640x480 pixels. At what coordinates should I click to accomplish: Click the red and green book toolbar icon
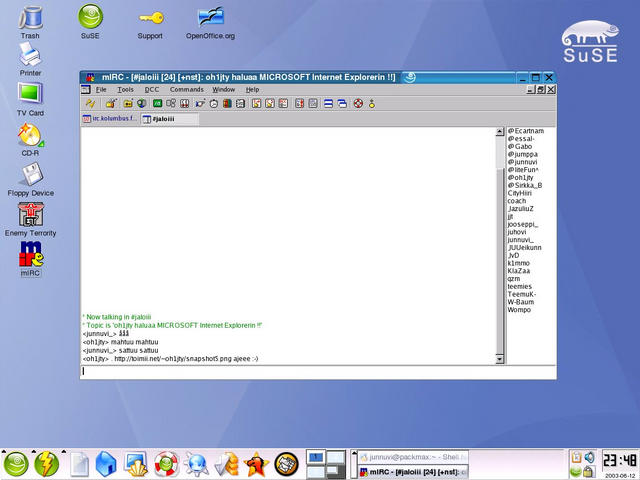(x=227, y=104)
